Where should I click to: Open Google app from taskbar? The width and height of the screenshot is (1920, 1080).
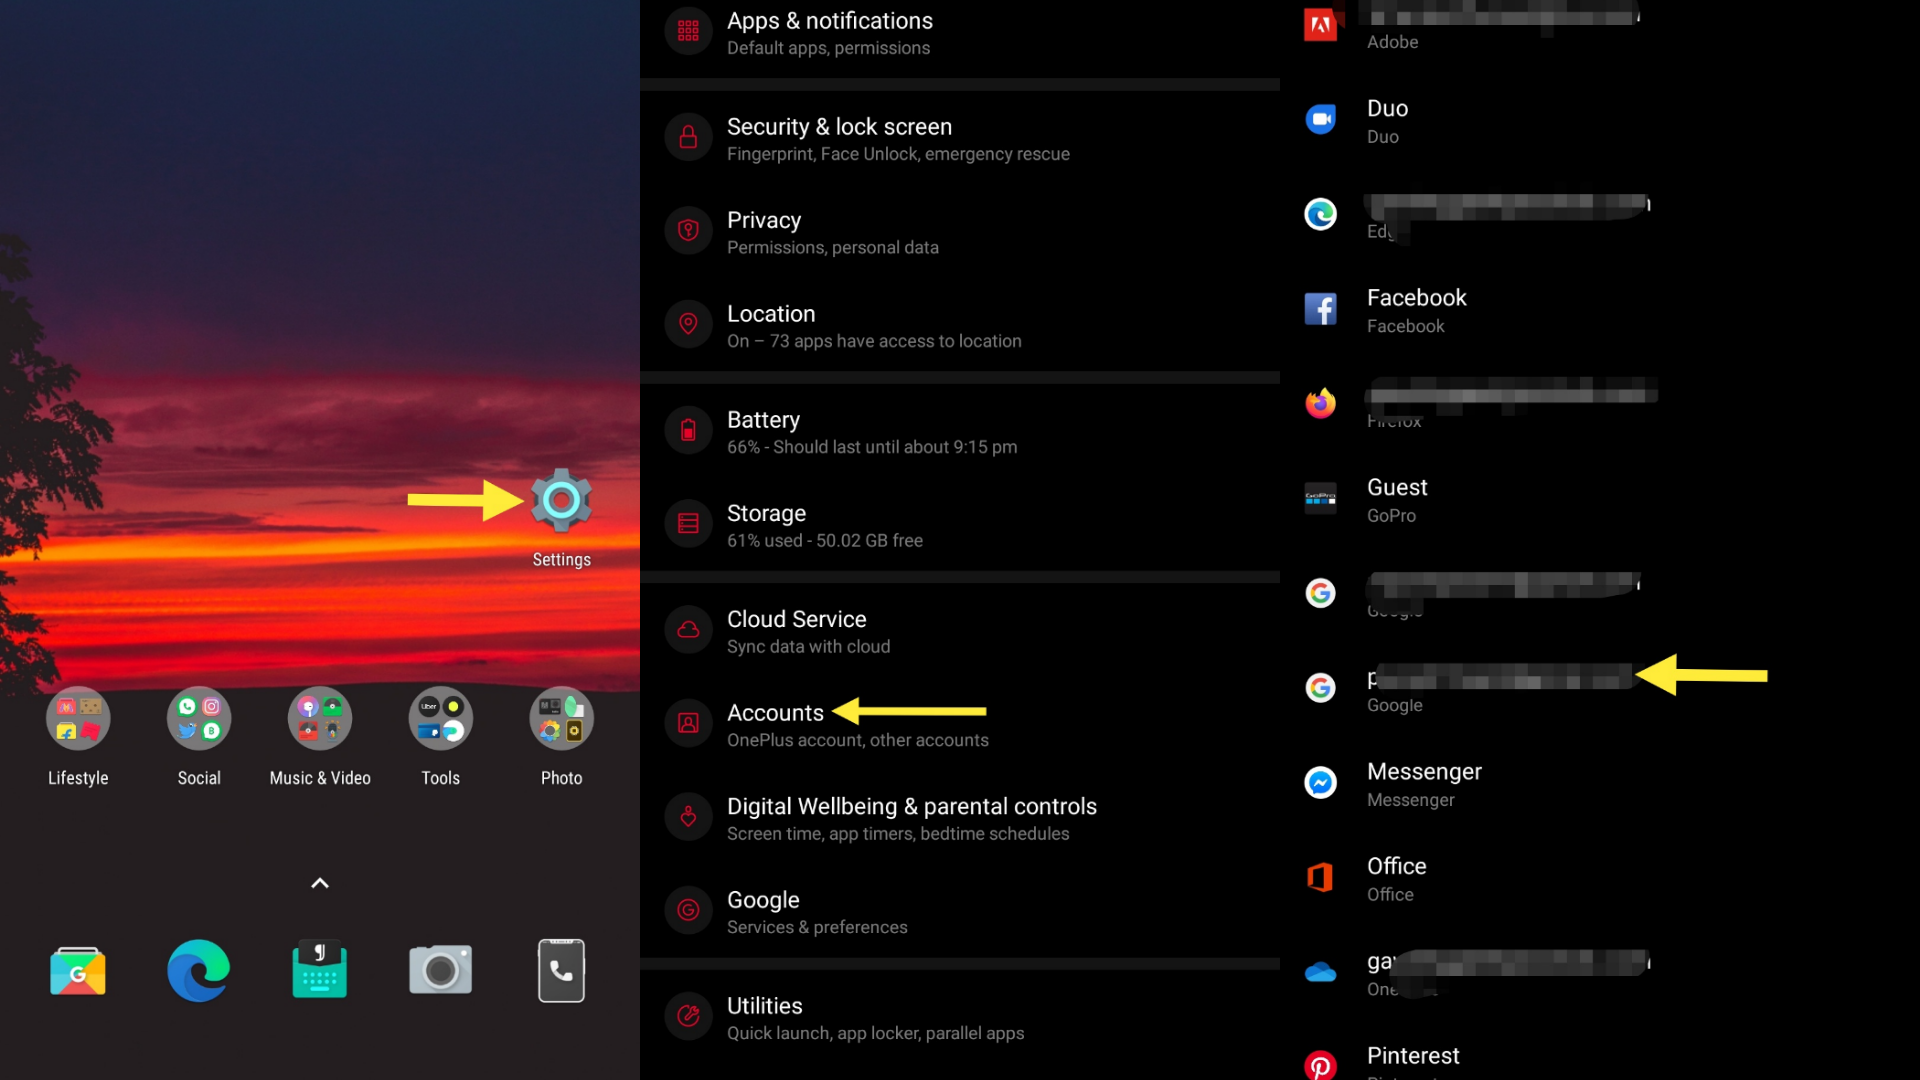[x=76, y=971]
